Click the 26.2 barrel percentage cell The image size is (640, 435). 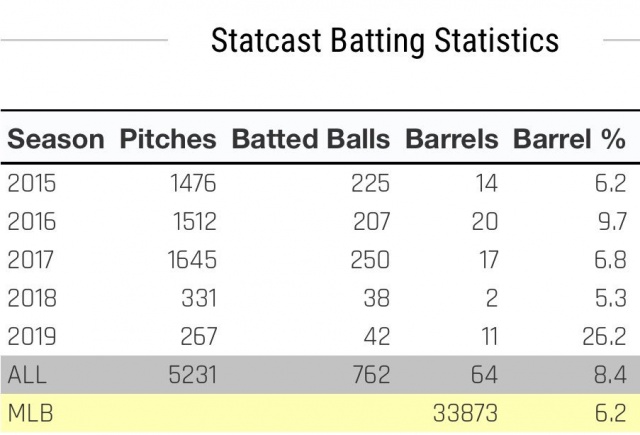point(602,336)
